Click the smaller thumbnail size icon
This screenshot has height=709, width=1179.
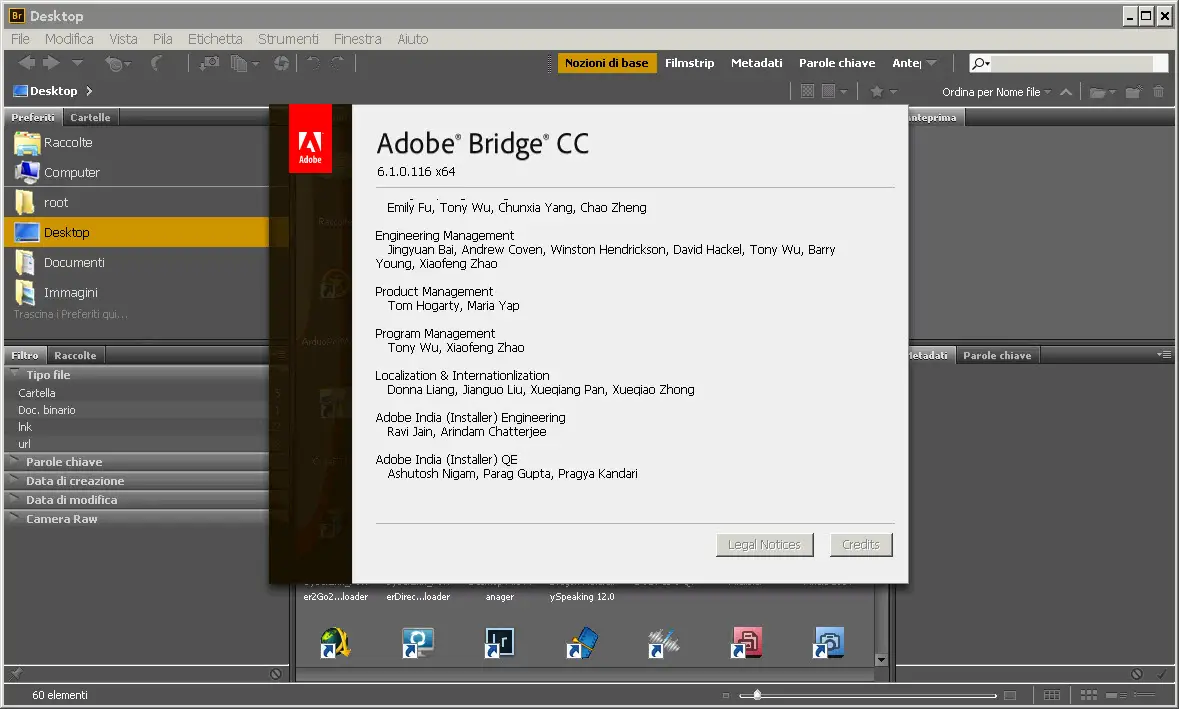pyautogui.click(x=726, y=695)
